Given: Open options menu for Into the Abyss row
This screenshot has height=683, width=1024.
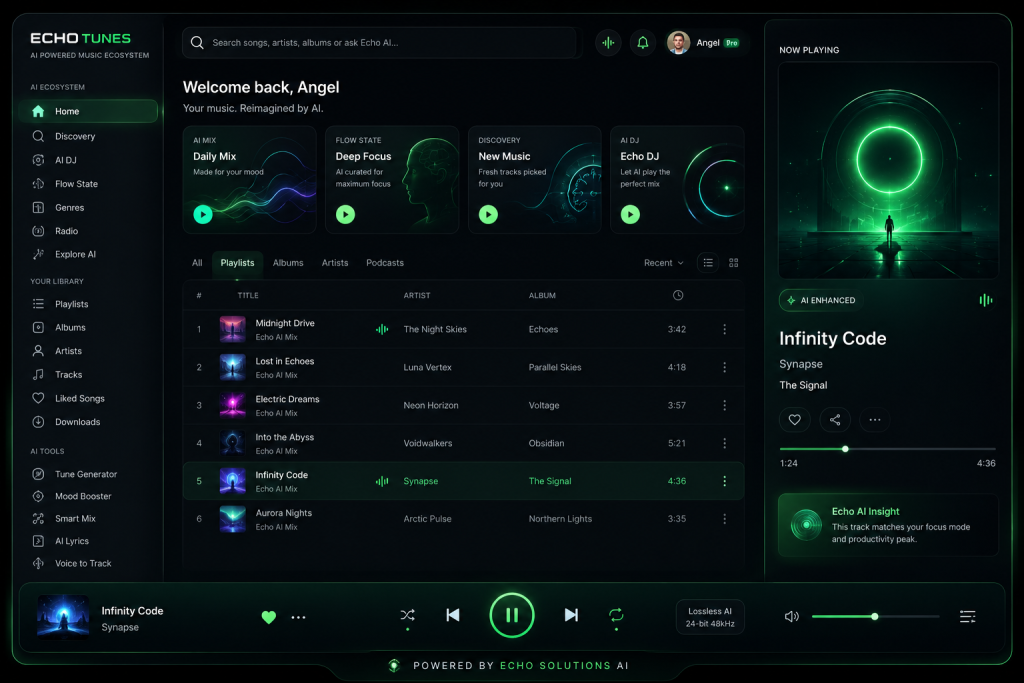Looking at the screenshot, I should point(724,443).
